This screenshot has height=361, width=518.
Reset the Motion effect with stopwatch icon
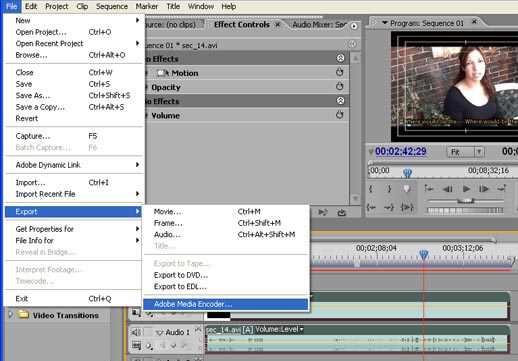coord(340,72)
